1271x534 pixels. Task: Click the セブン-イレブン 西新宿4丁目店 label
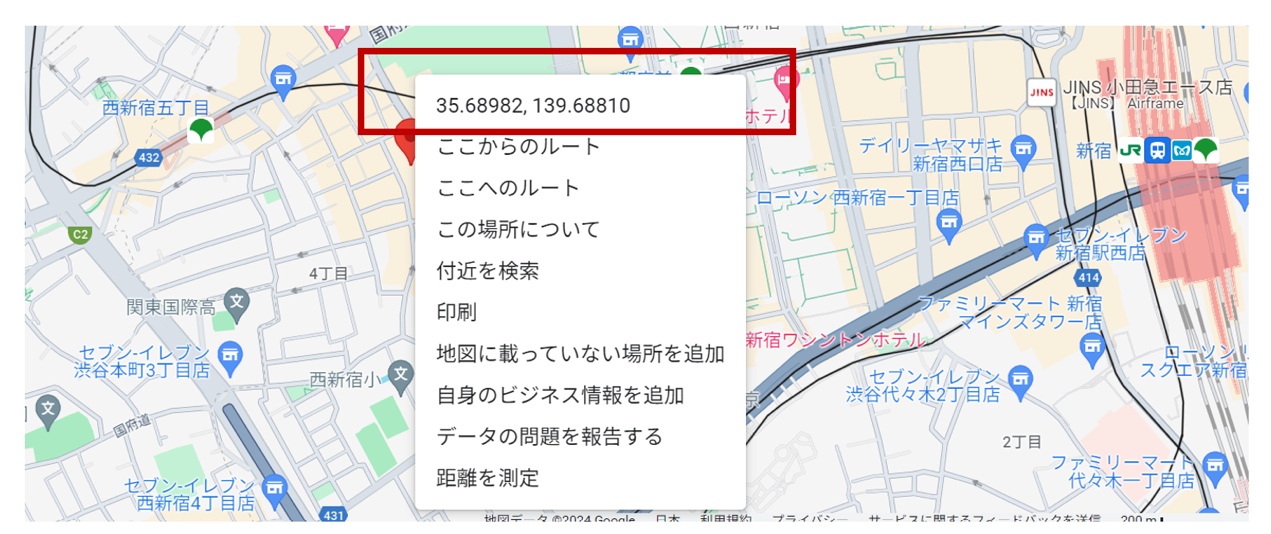pyautogui.click(x=189, y=494)
